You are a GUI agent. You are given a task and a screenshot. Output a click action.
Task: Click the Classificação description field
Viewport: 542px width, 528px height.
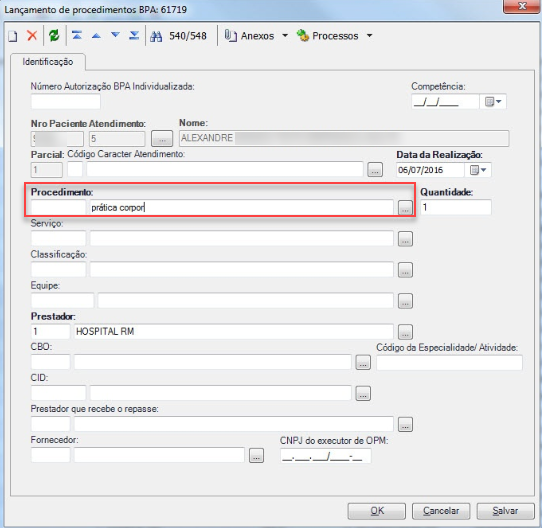click(242, 269)
